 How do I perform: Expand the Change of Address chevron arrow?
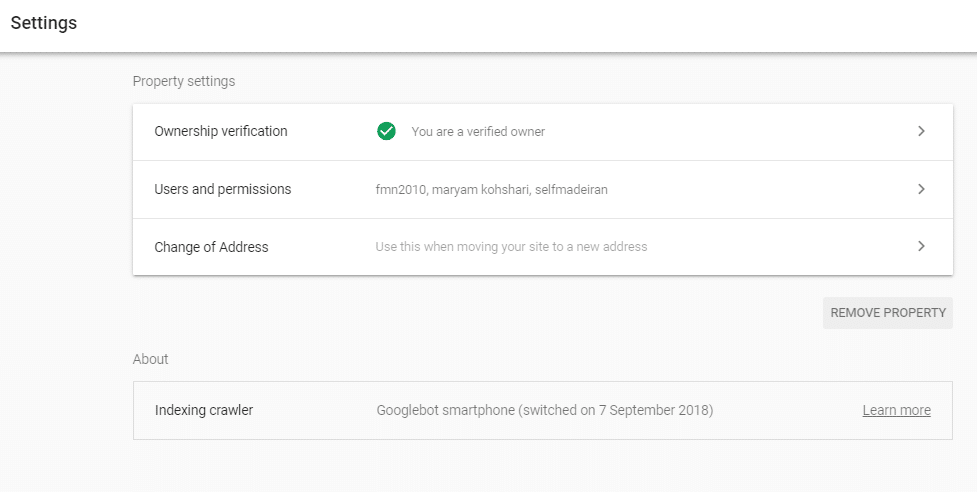921,246
